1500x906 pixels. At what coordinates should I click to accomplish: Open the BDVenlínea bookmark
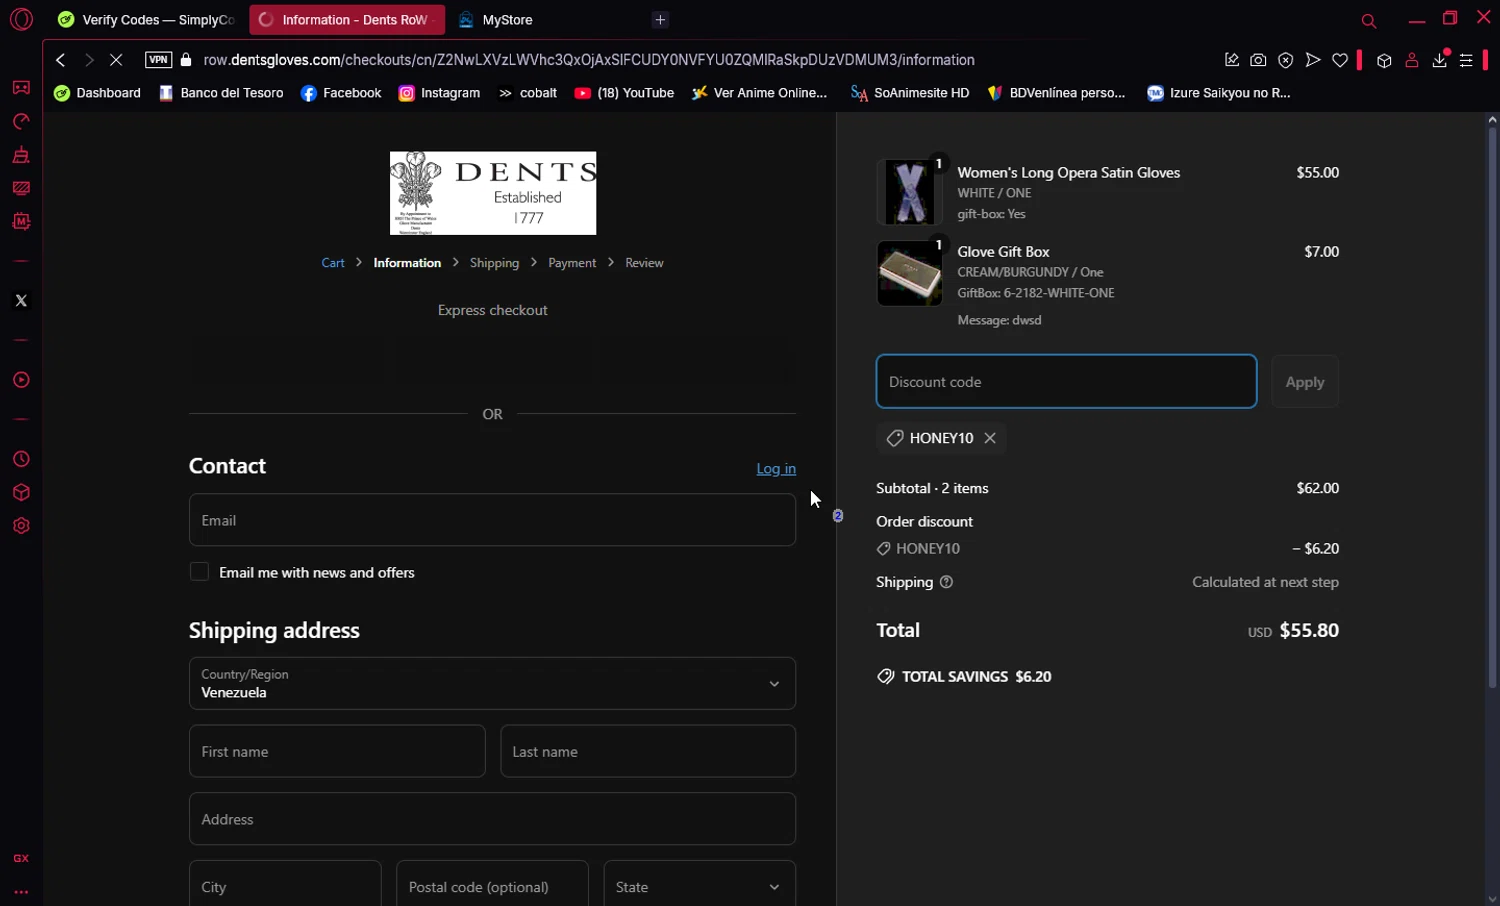coord(1055,93)
